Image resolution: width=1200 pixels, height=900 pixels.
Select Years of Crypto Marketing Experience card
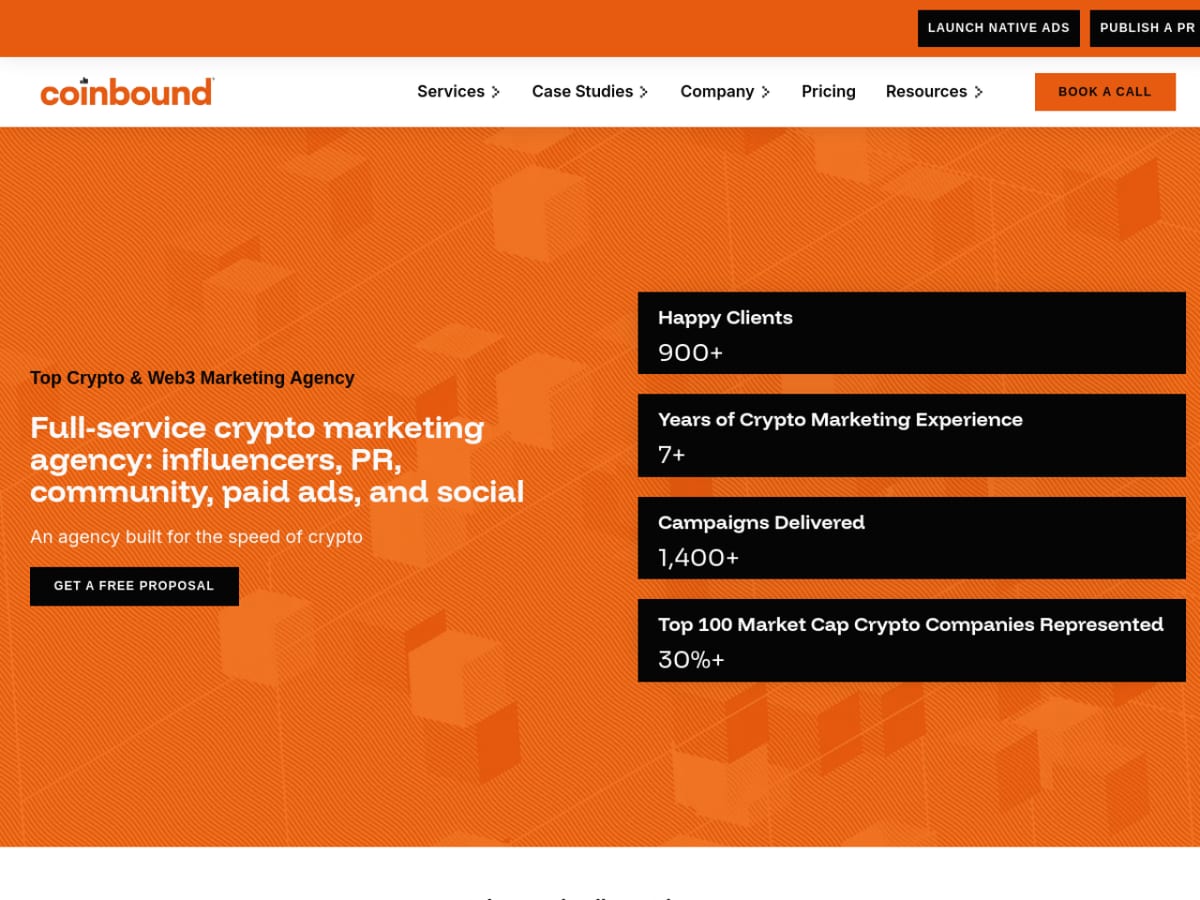point(912,435)
